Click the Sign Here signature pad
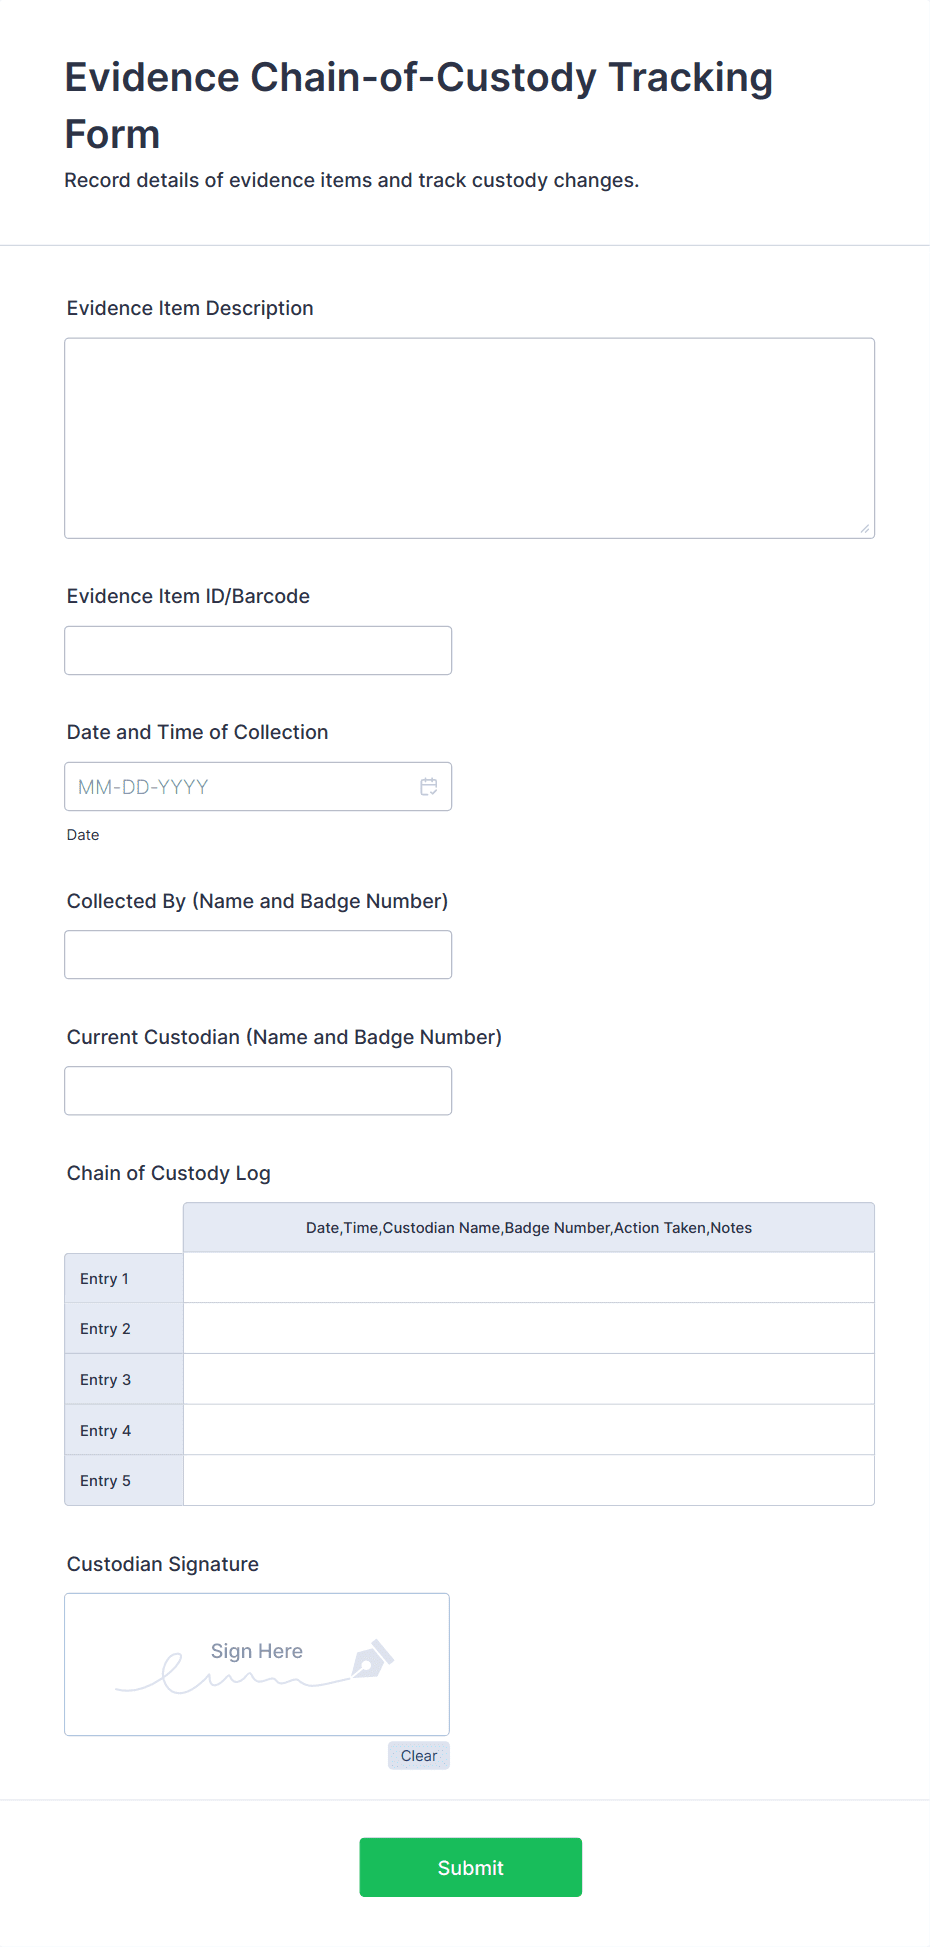 [256, 1664]
